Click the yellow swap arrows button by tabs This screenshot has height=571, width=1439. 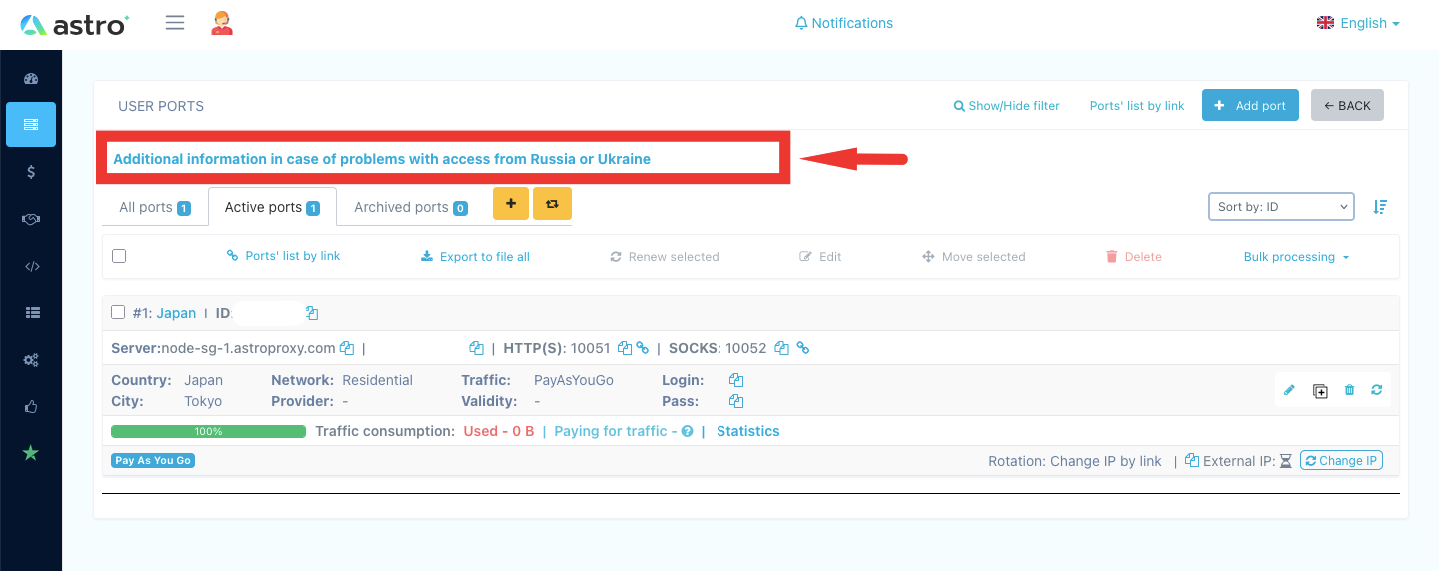(x=552, y=204)
